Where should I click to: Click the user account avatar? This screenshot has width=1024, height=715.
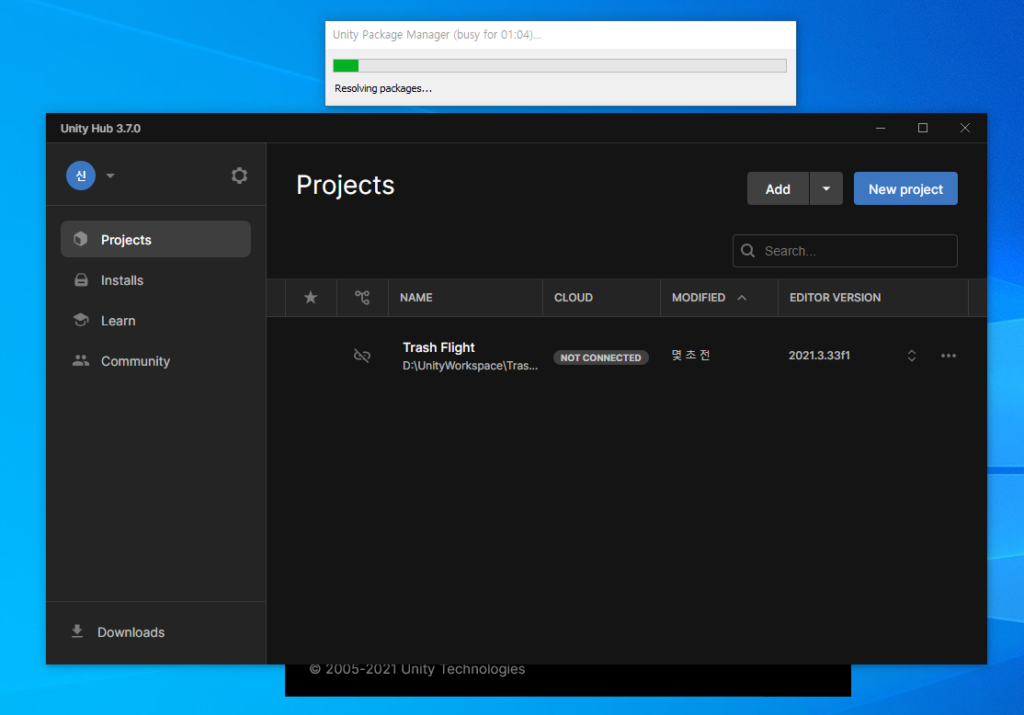pyautogui.click(x=81, y=175)
